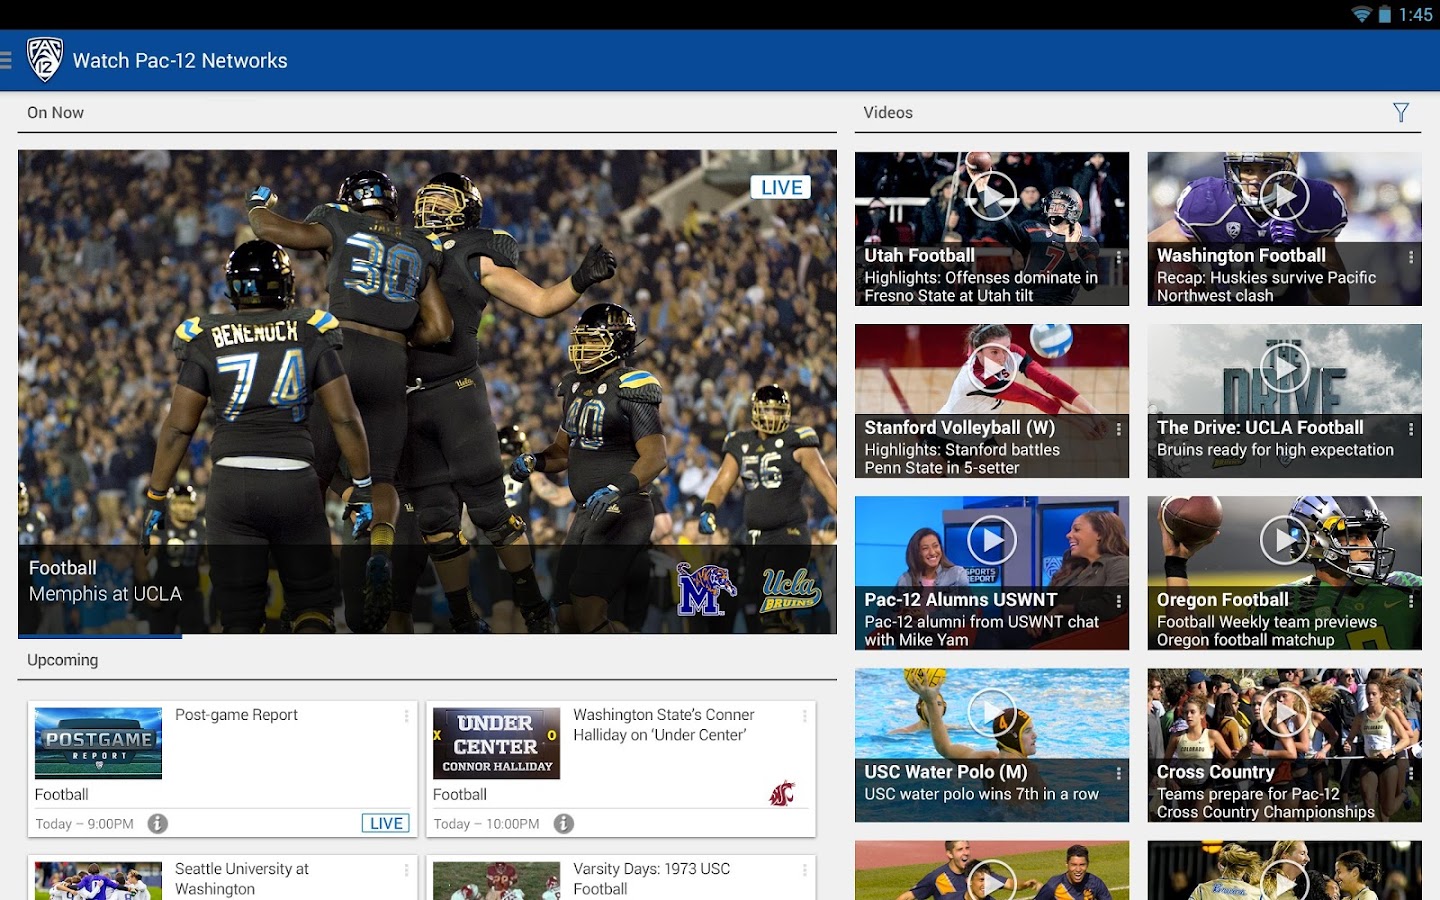
Task: Open overflow menu for Washington Football video
Action: pos(1411,257)
